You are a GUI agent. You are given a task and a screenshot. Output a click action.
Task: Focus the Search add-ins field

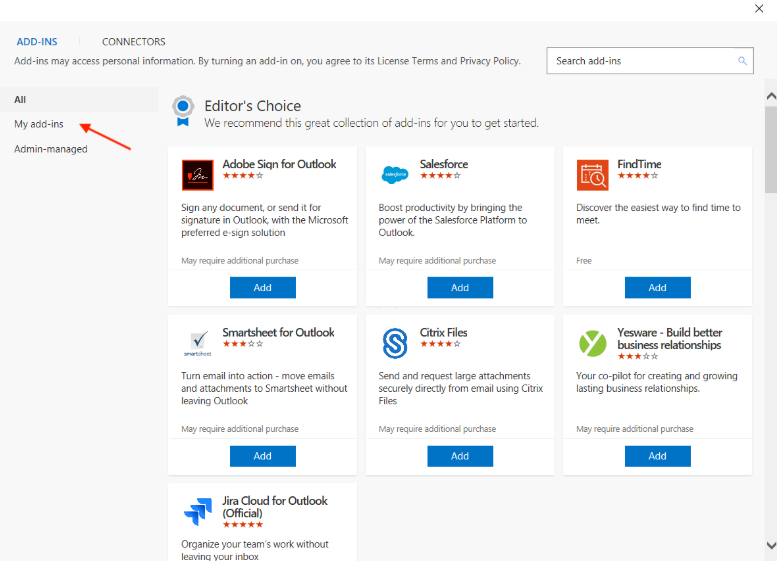coord(650,61)
